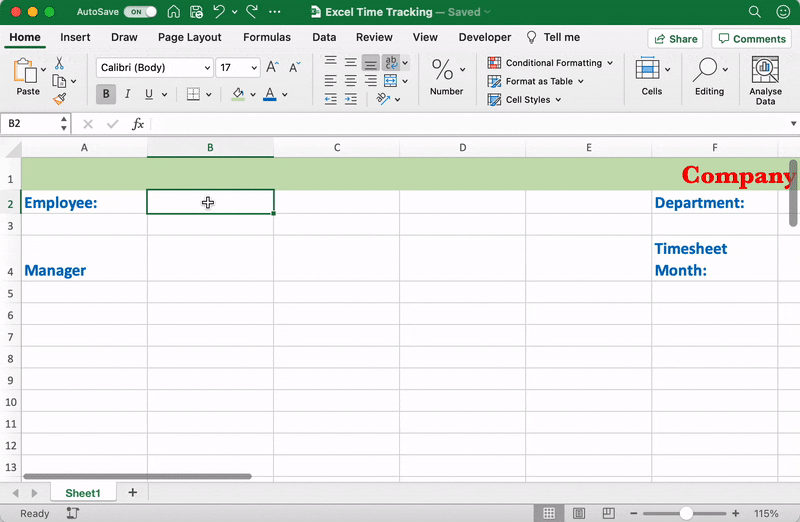Click the Paste clipboard icon
The width and height of the screenshot is (800, 522).
[24, 71]
